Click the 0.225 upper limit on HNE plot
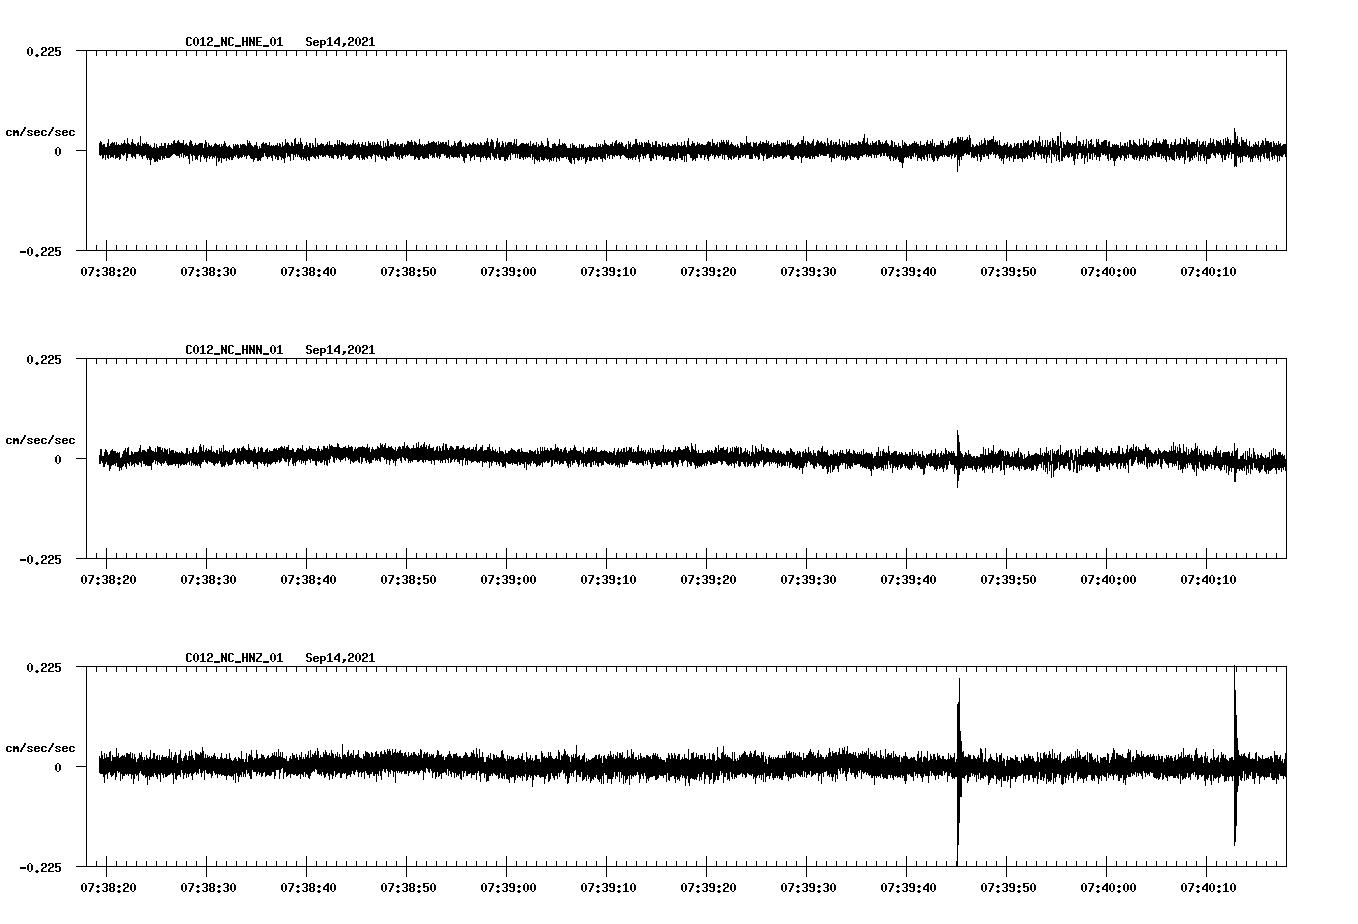 [x=43, y=52]
